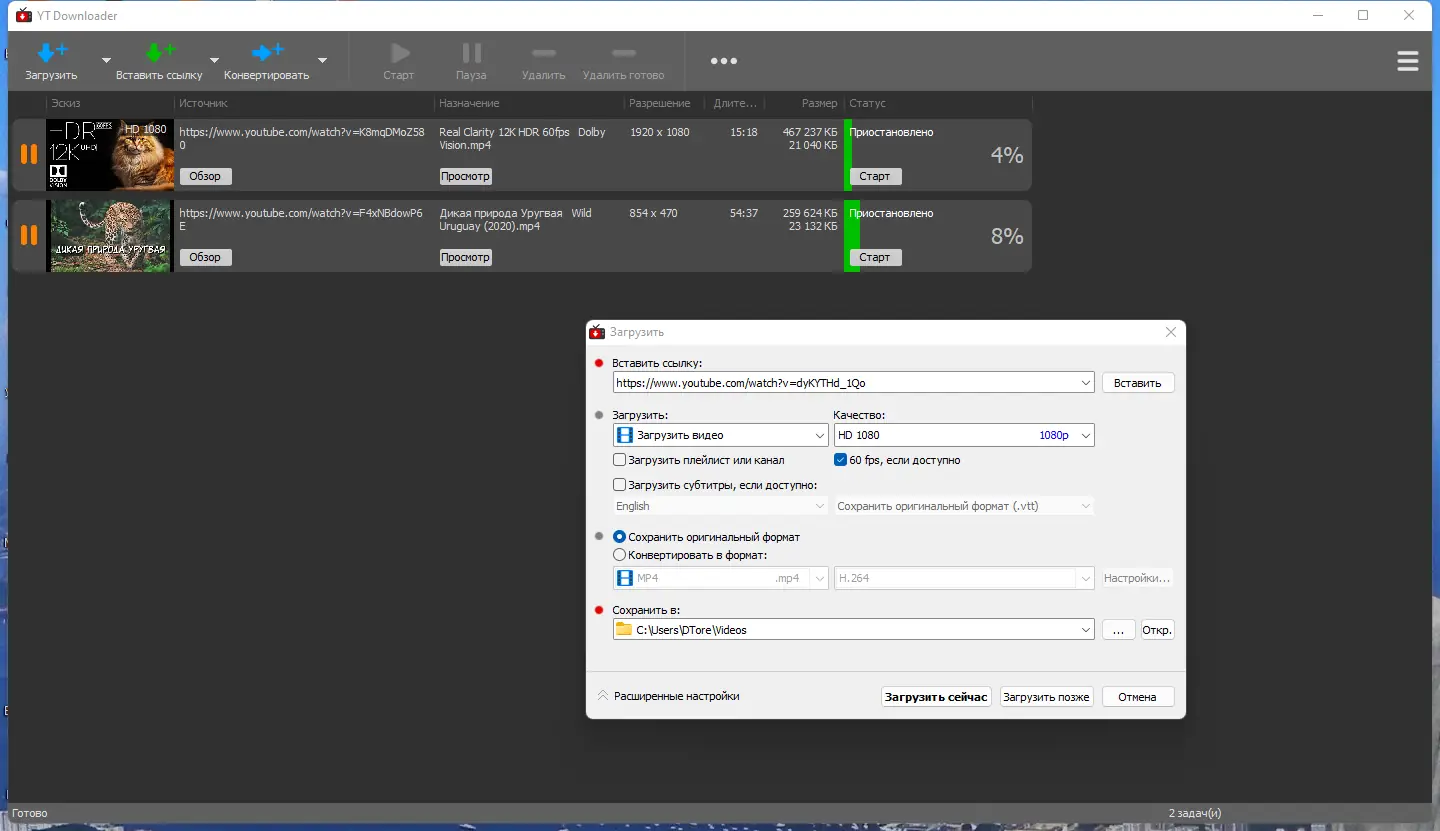Click the Пауза toolbar icon
This screenshot has width=1440, height=831.
pyautogui.click(x=471, y=53)
